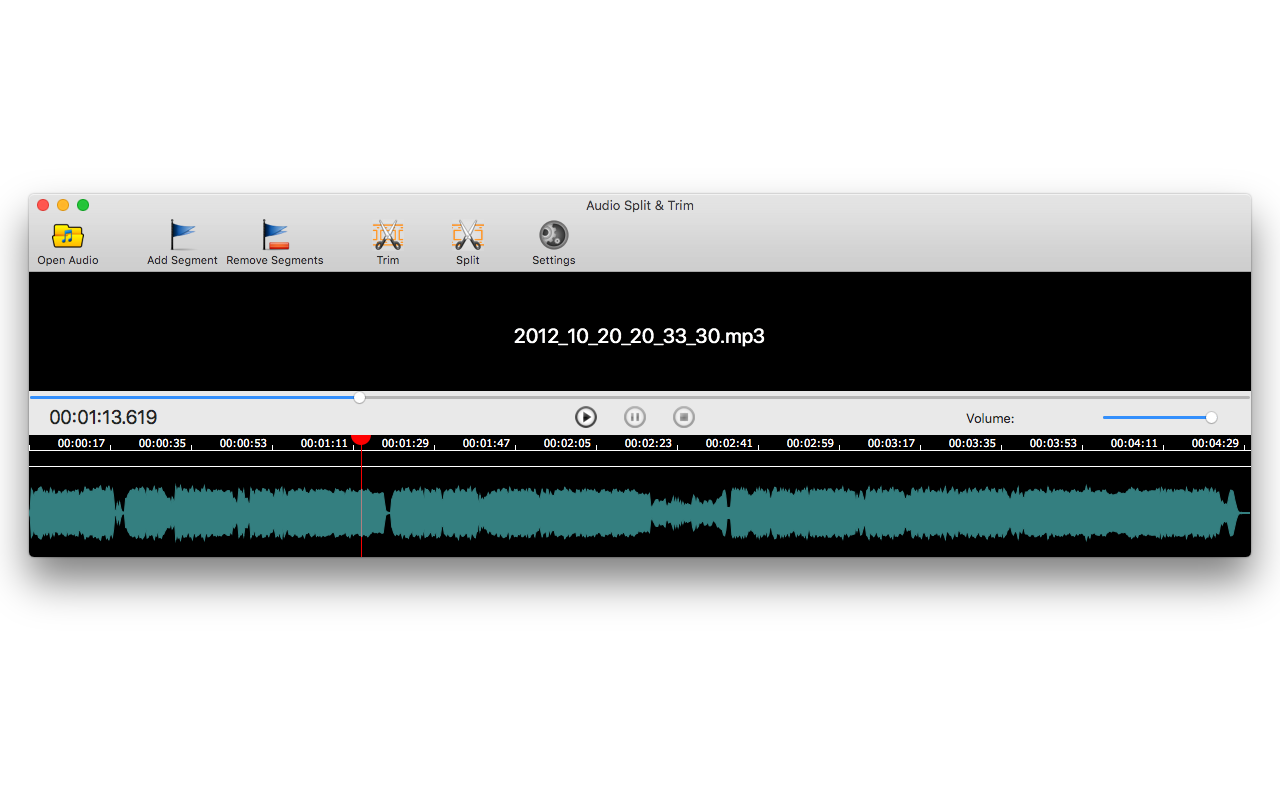Click the 00:03:17 ruler timestamp
The width and height of the screenshot is (1280, 800).
coord(891,443)
